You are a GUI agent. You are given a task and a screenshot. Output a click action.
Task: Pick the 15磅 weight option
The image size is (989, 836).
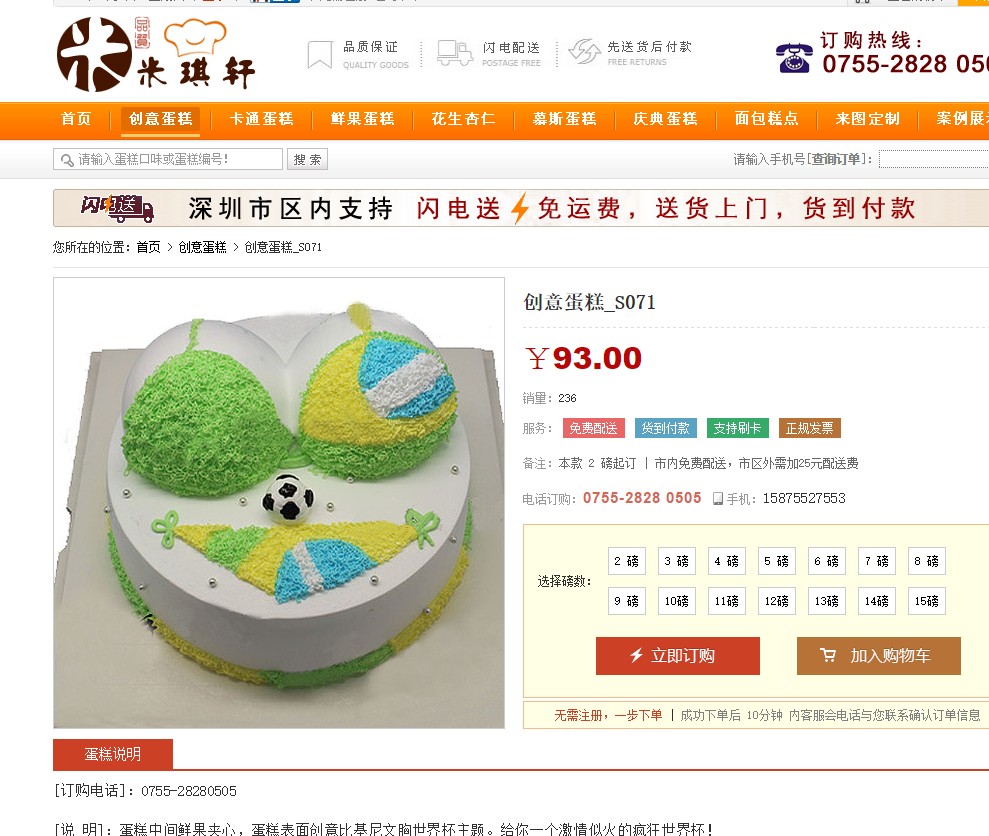[x=927, y=601]
